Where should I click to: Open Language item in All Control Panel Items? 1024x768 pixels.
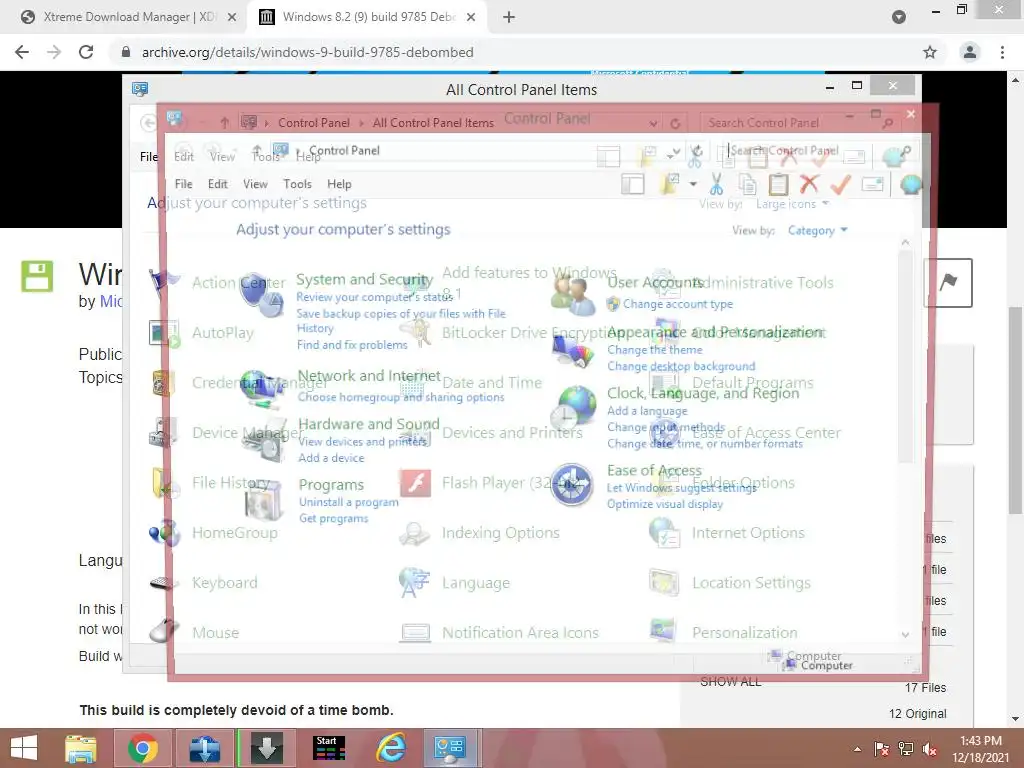click(455, 583)
